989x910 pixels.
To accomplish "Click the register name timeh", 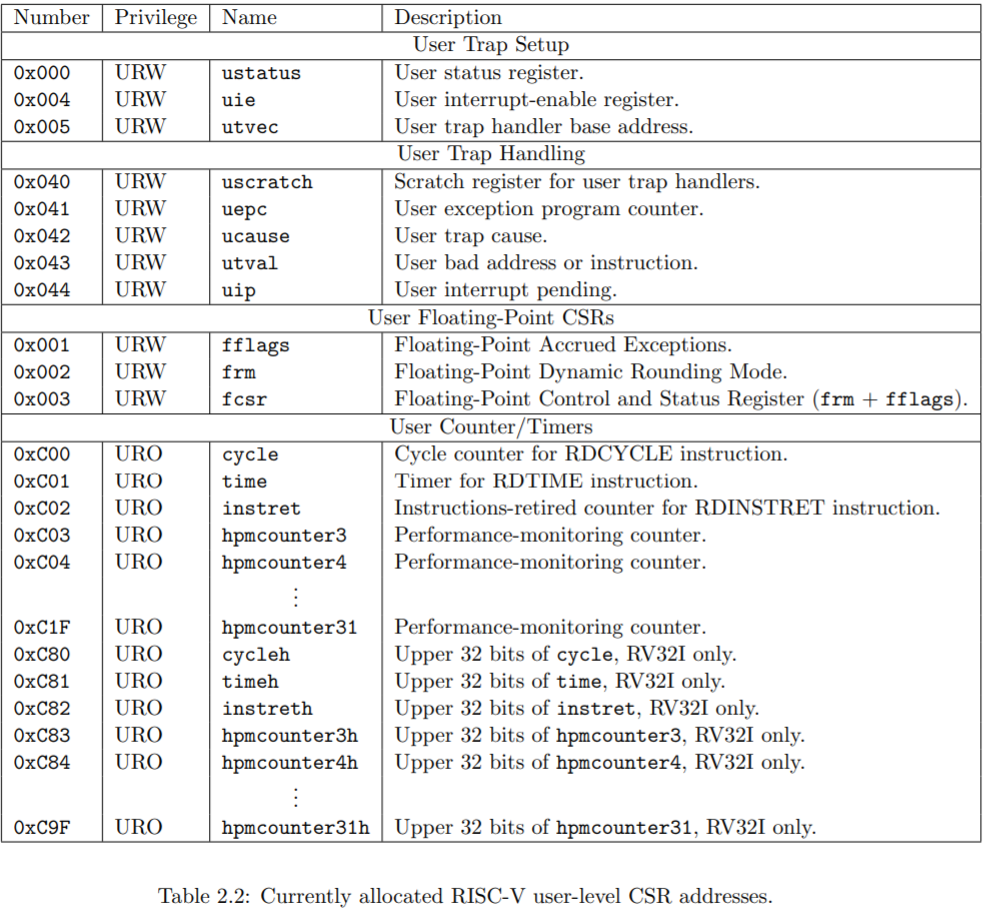I will point(250,682).
